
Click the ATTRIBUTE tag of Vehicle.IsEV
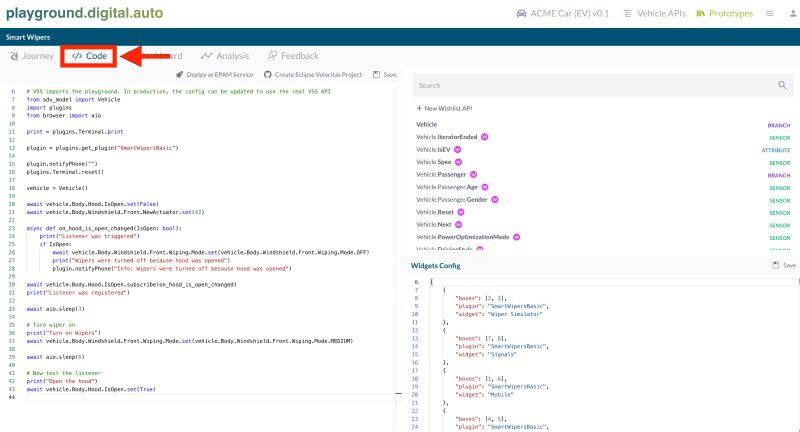776,150
